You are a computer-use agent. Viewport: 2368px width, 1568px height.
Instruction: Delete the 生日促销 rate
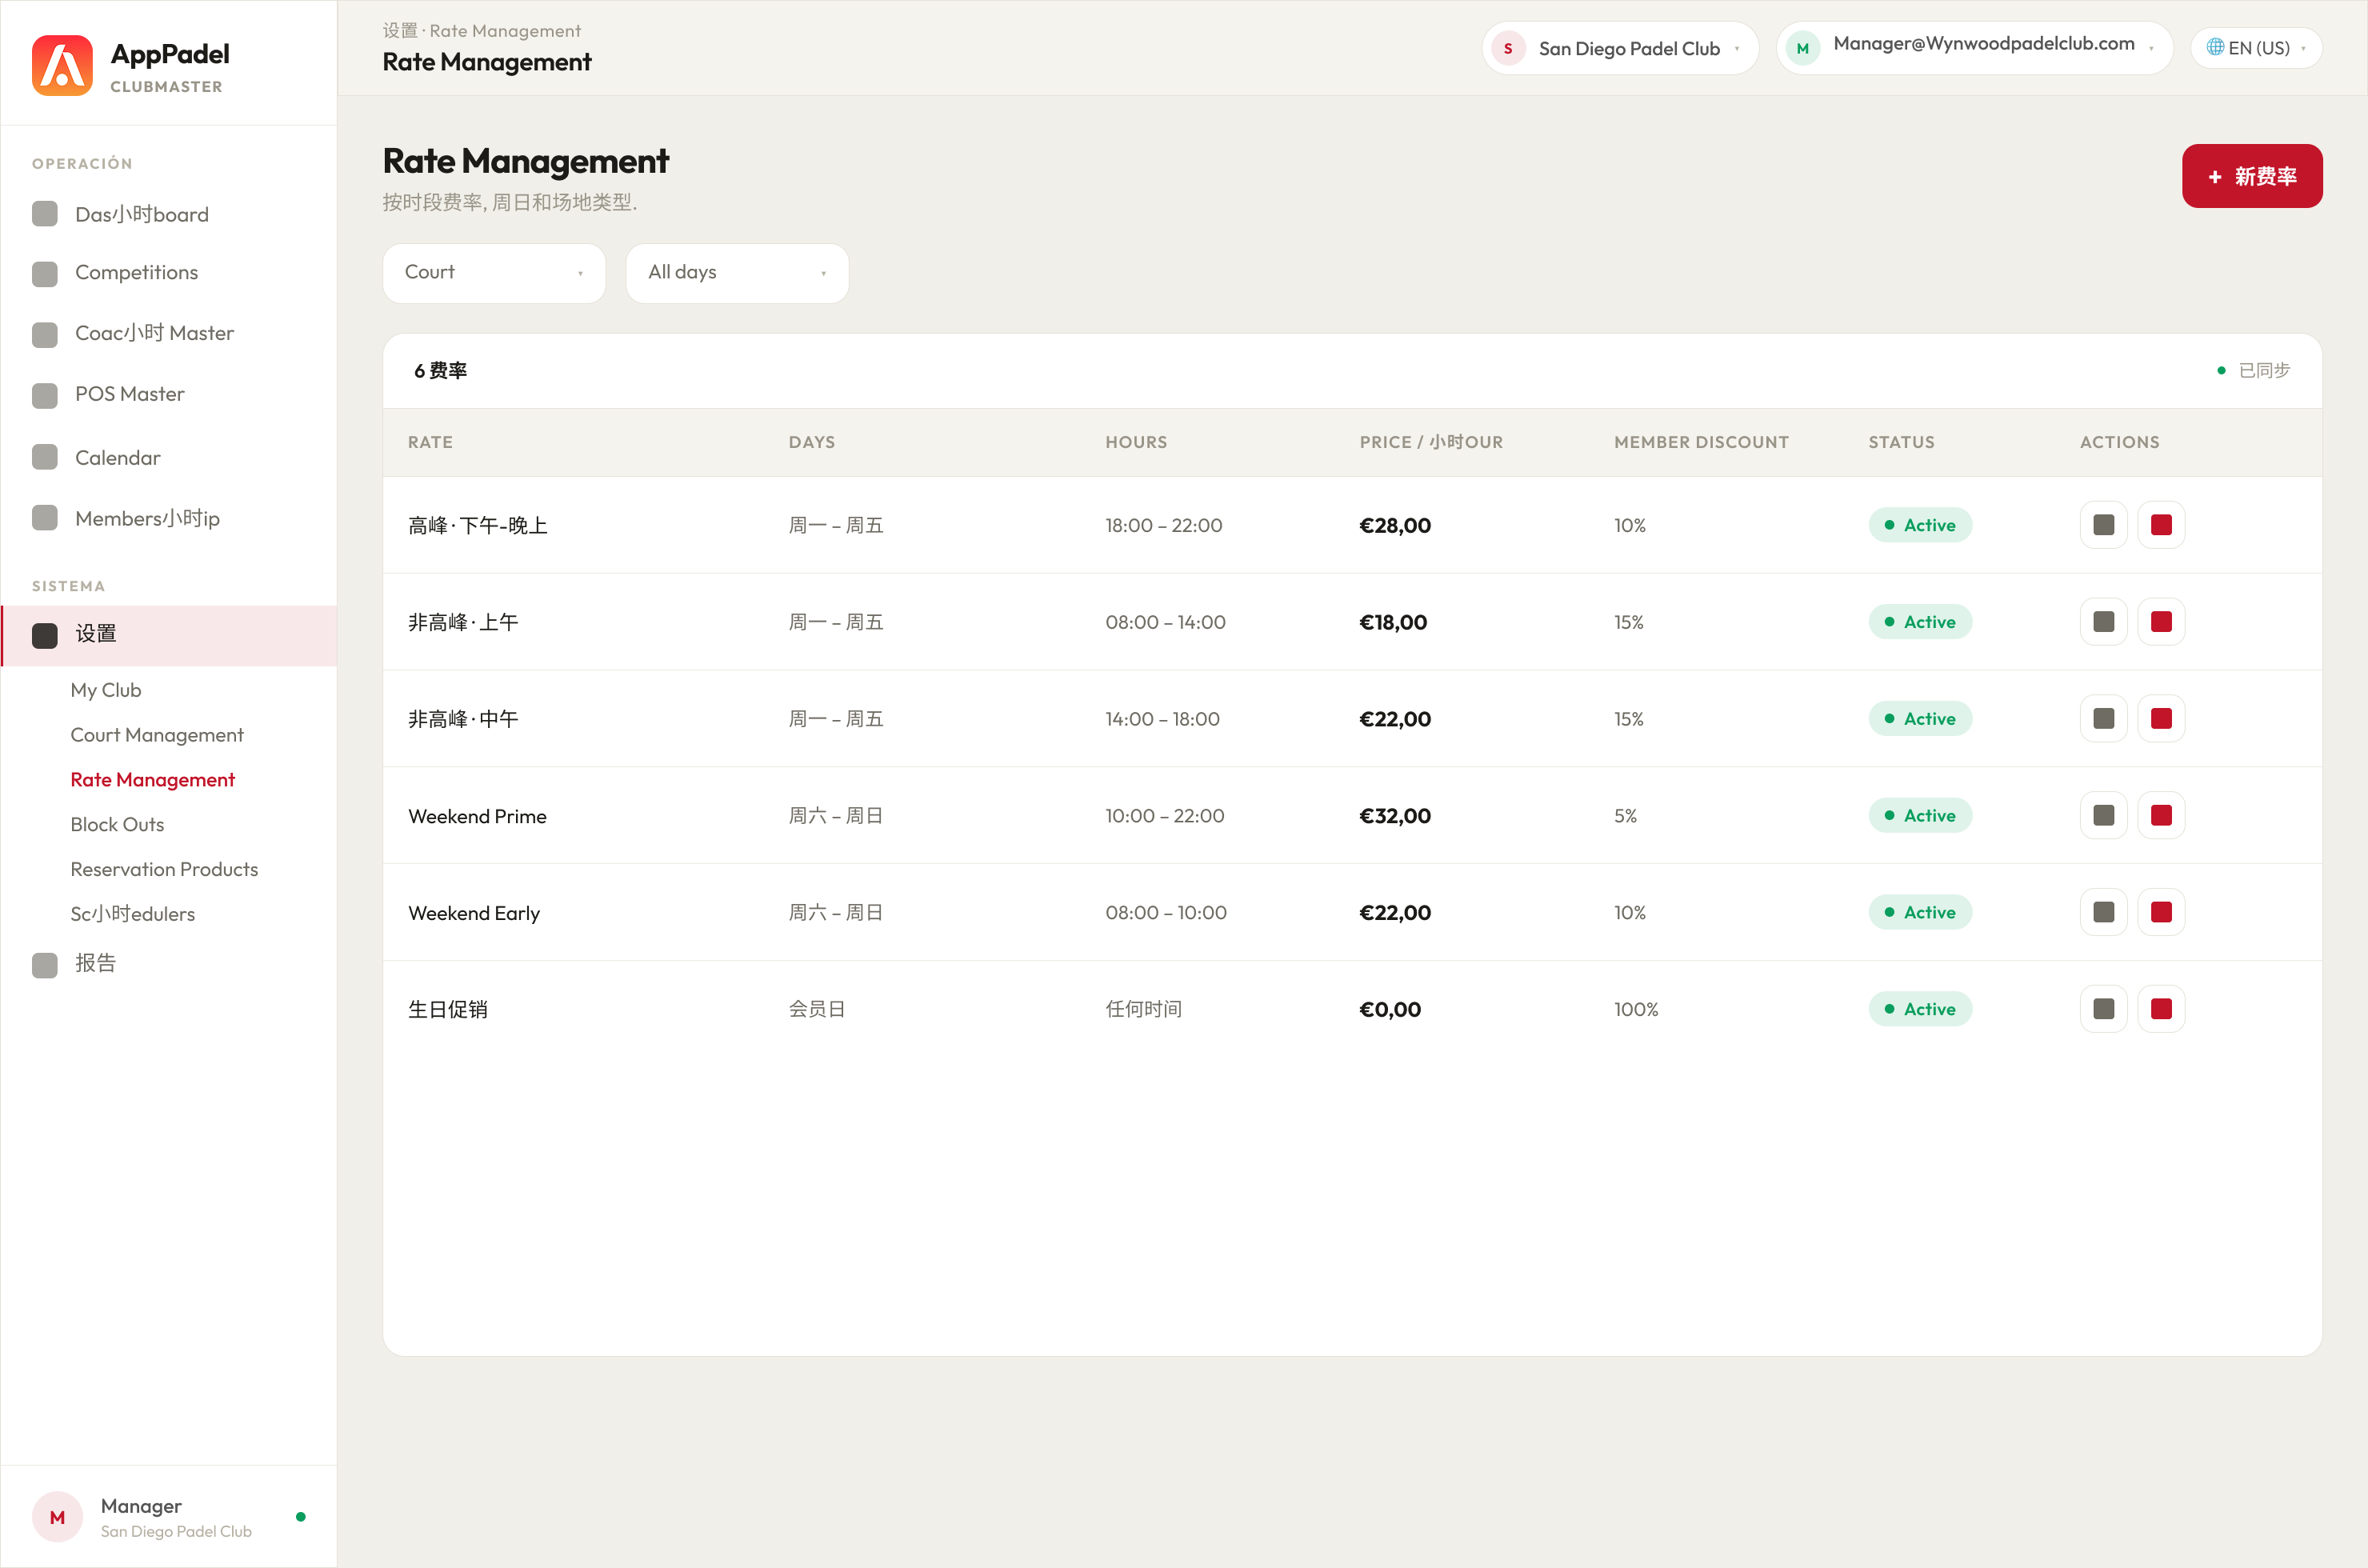(2161, 1009)
